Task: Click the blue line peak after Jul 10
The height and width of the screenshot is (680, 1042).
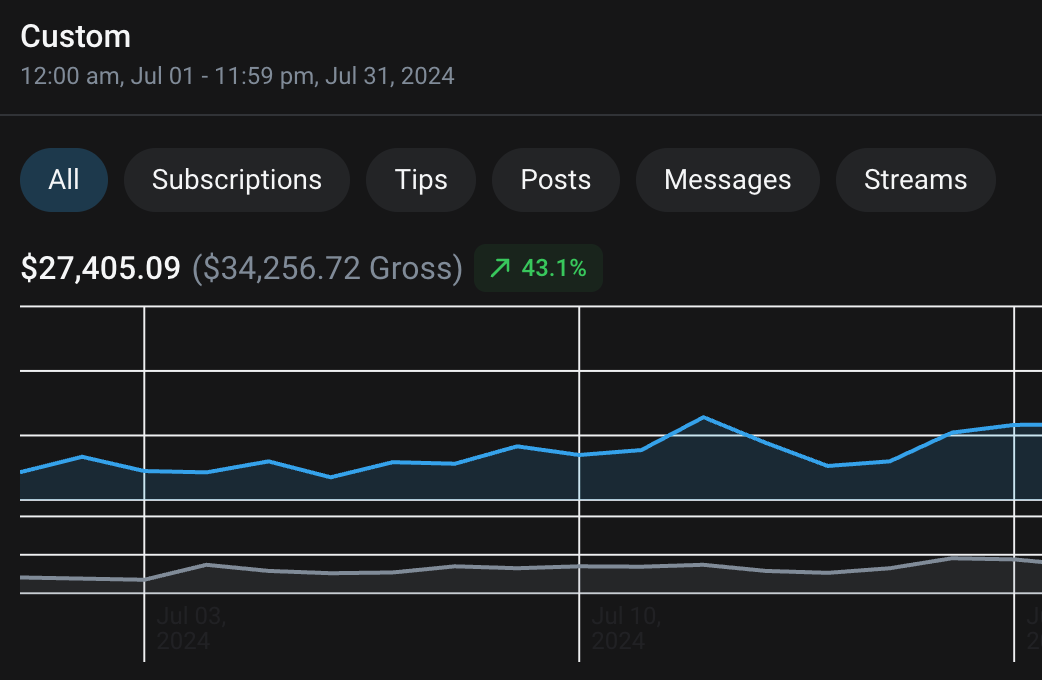Action: (703, 417)
